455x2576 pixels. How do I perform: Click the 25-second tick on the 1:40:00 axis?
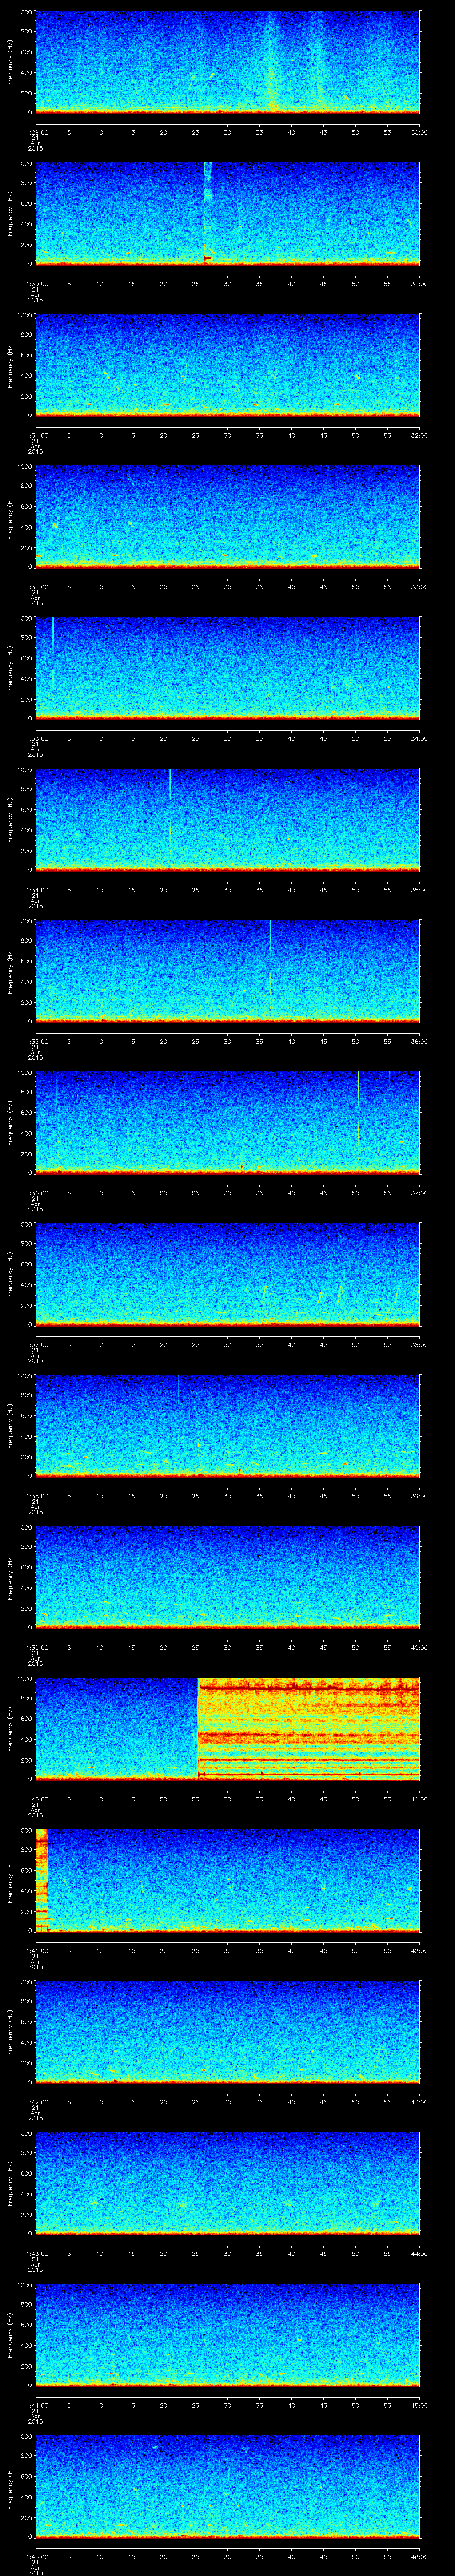pyautogui.click(x=195, y=1799)
